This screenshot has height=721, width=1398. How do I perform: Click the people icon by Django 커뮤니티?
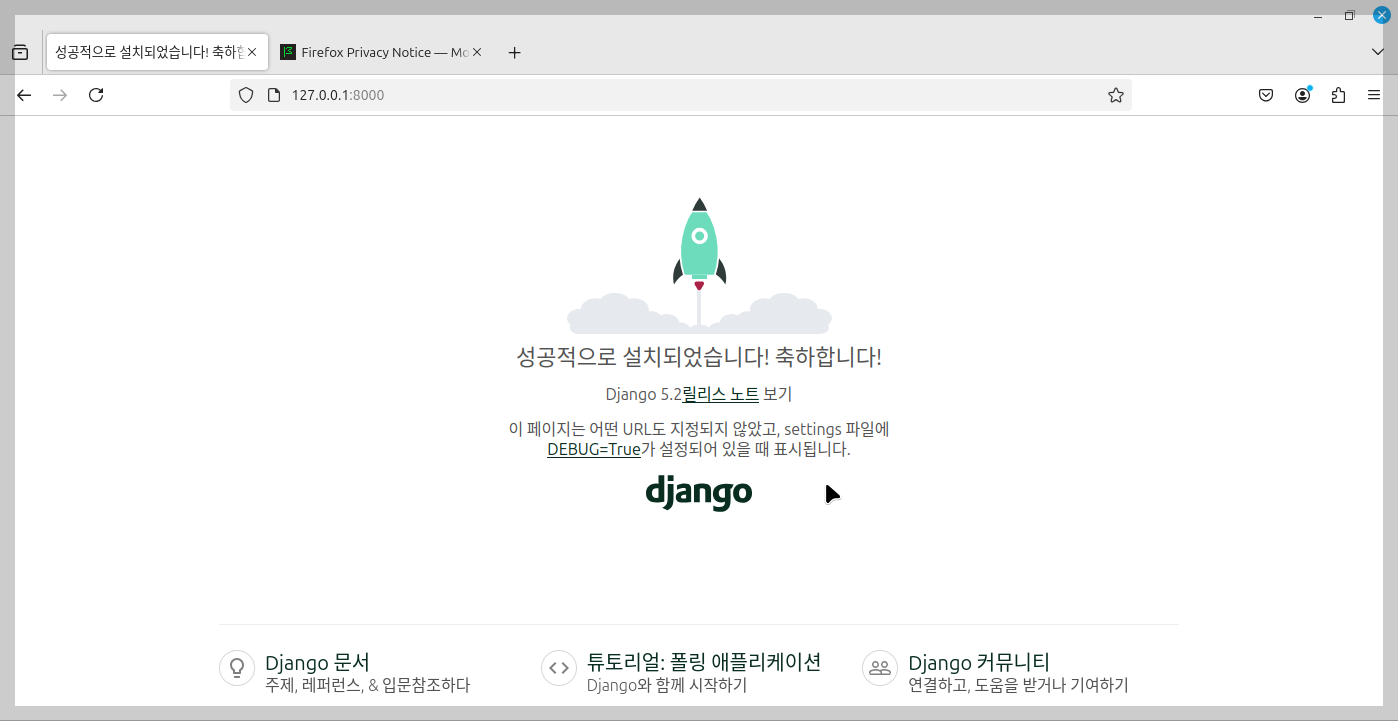pyautogui.click(x=880, y=667)
